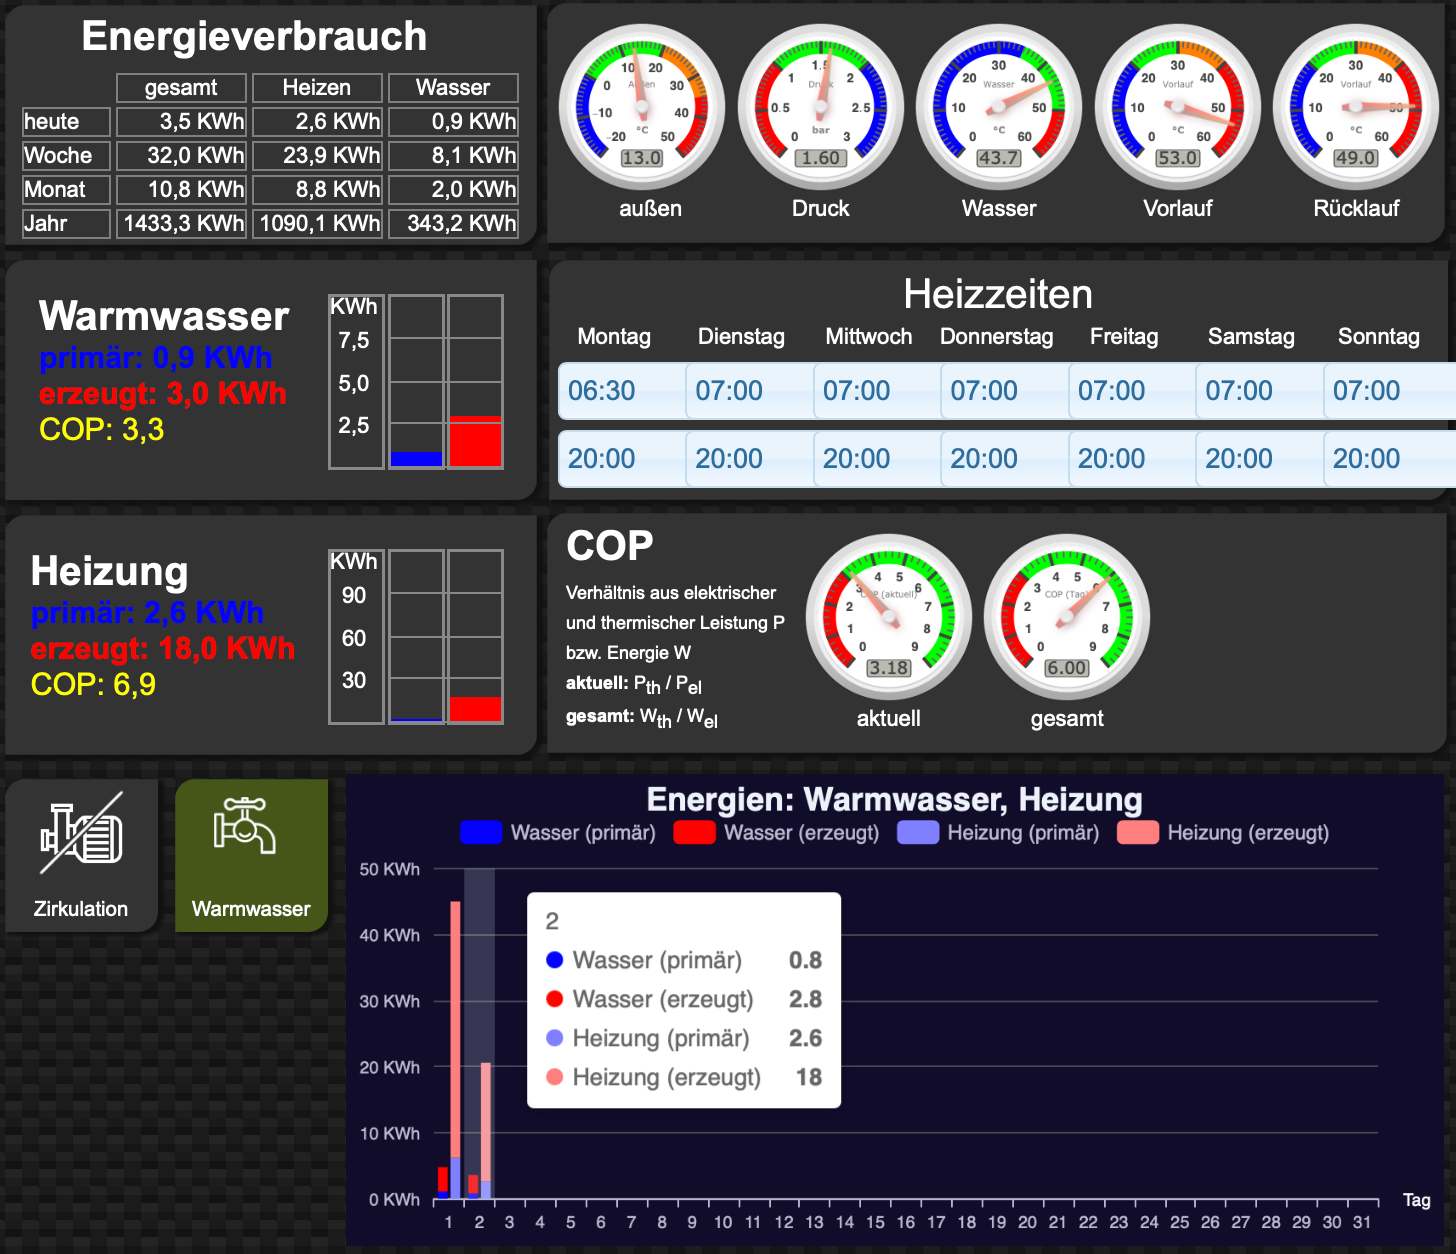Screen dimensions: 1456x1254
Task: Open Freitag end time 20:00 picker
Action: pyautogui.click(x=1131, y=459)
